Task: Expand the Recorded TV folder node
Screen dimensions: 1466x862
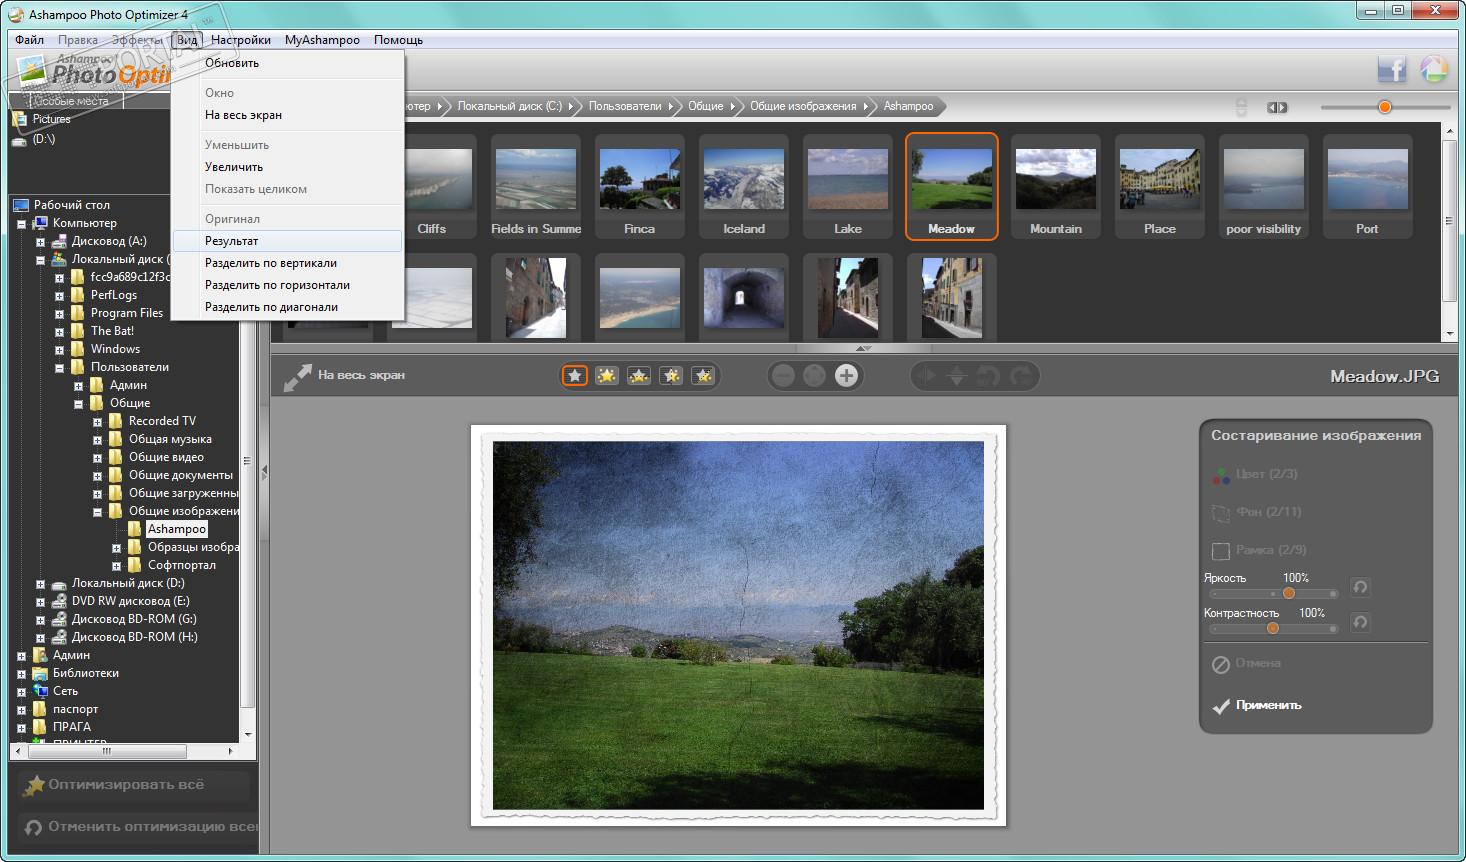Action: (x=97, y=422)
